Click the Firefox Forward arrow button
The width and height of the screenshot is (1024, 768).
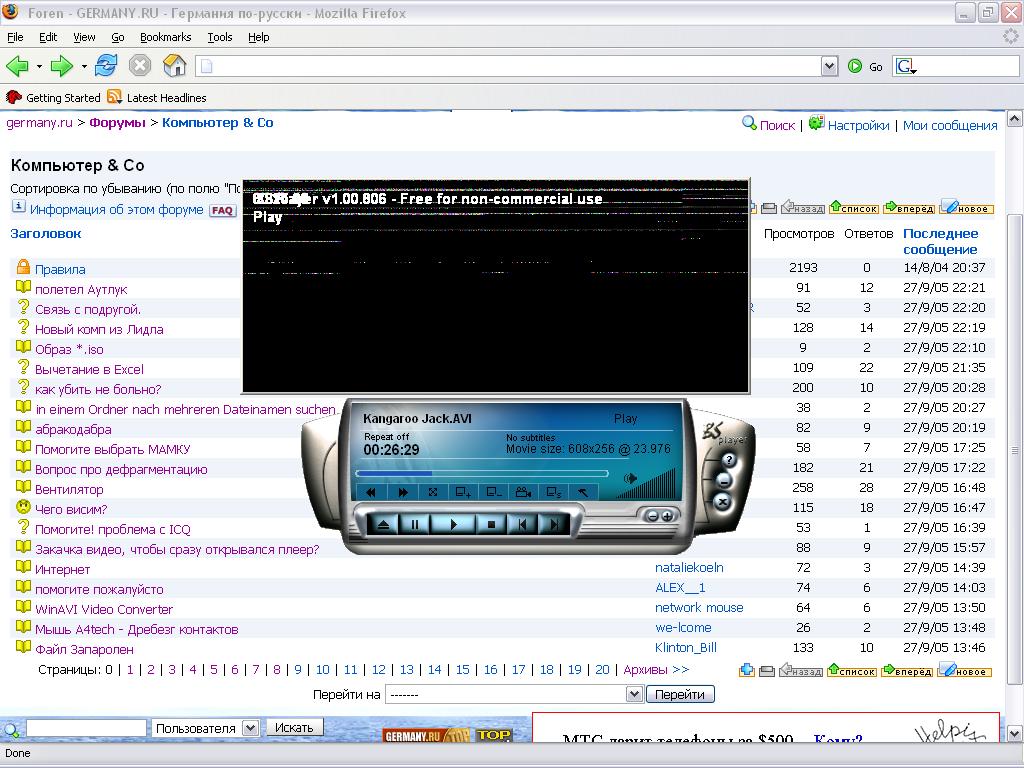coord(61,65)
